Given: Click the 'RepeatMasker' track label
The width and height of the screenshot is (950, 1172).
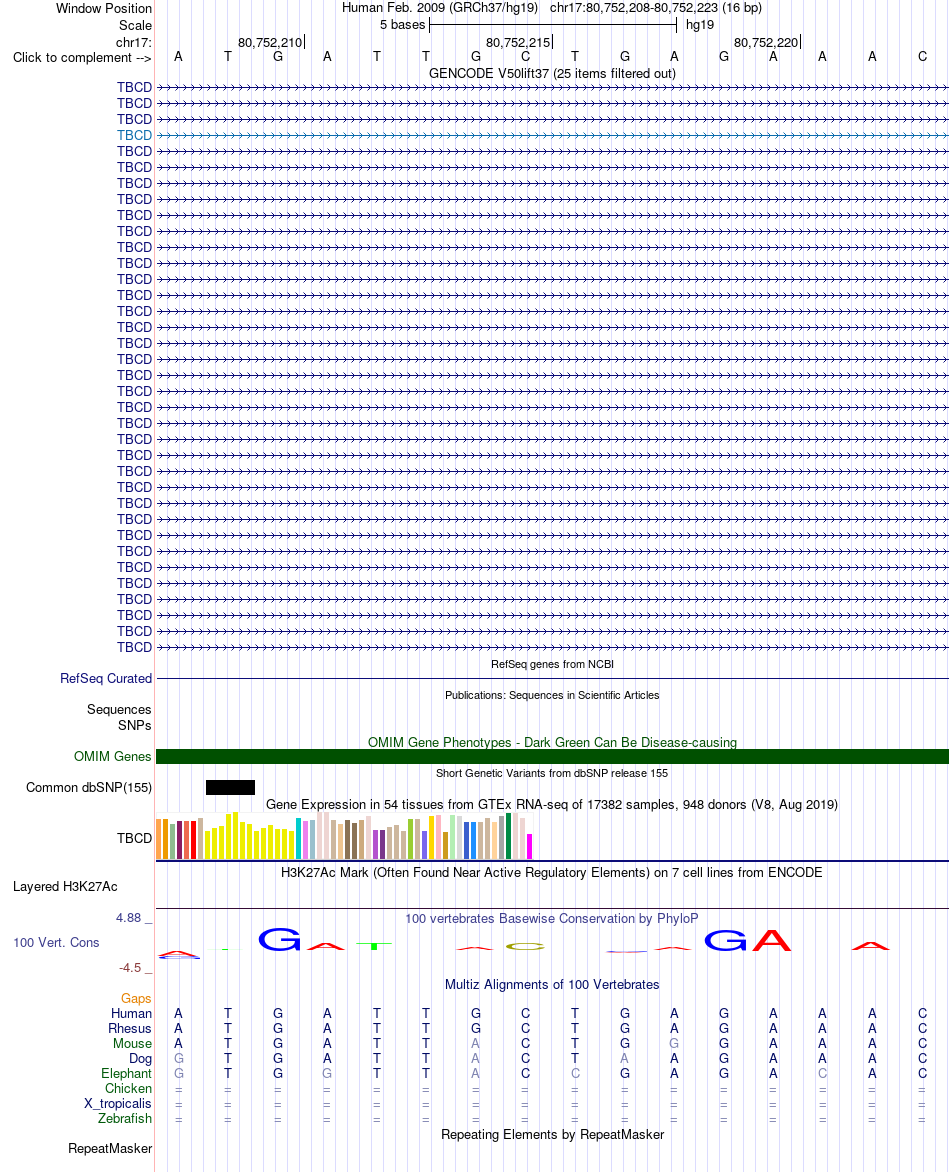Looking at the screenshot, I should pos(110,1149).
